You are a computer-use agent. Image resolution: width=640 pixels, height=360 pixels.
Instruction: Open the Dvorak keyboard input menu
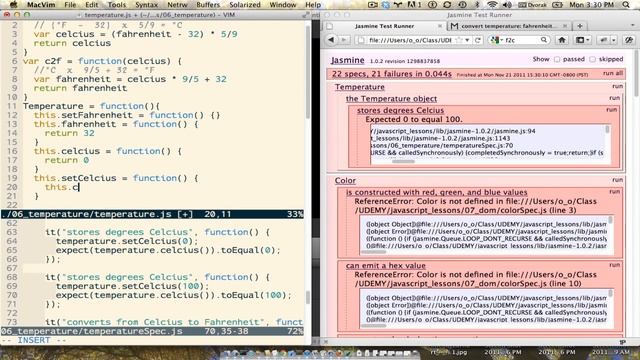click(532, 5)
